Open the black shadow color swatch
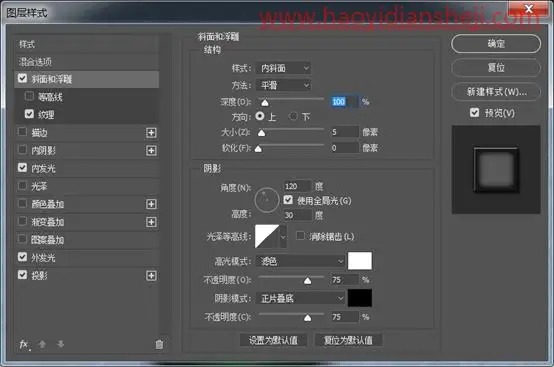Viewport: 554px width, 367px height. 360,298
